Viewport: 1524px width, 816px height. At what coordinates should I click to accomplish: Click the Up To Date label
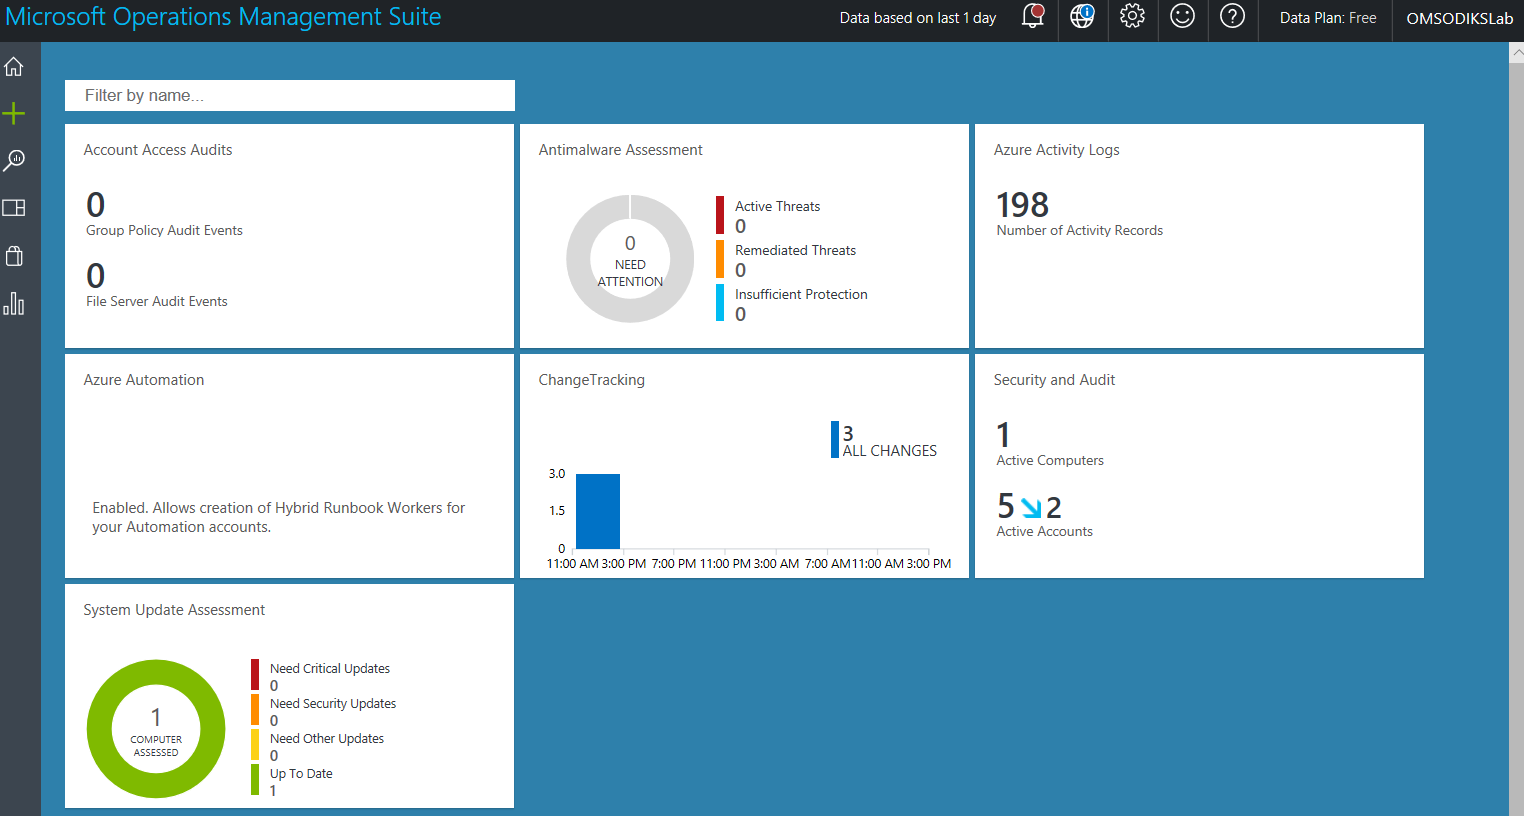pyautogui.click(x=301, y=774)
